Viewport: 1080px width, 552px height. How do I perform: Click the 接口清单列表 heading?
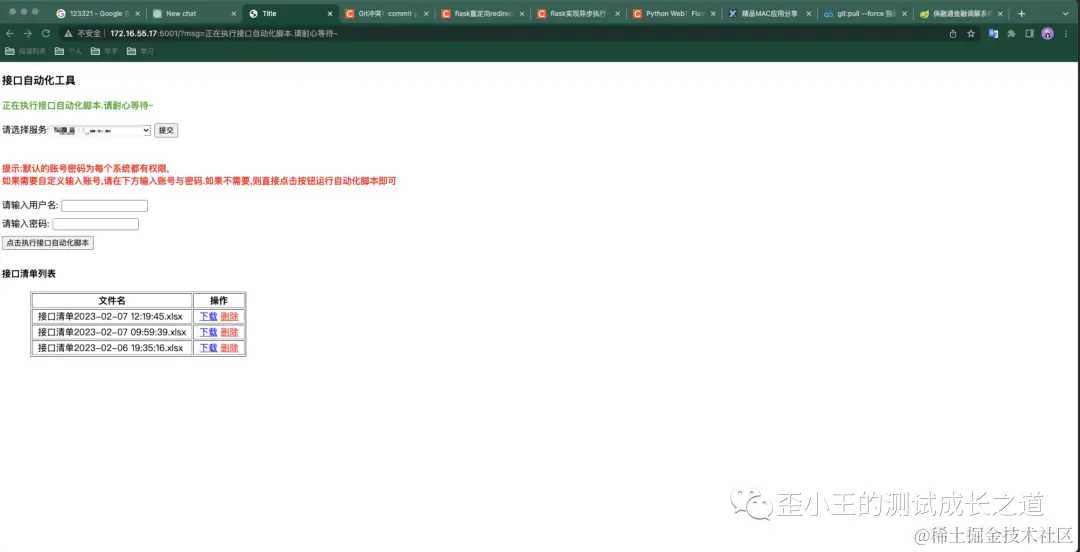(29, 274)
